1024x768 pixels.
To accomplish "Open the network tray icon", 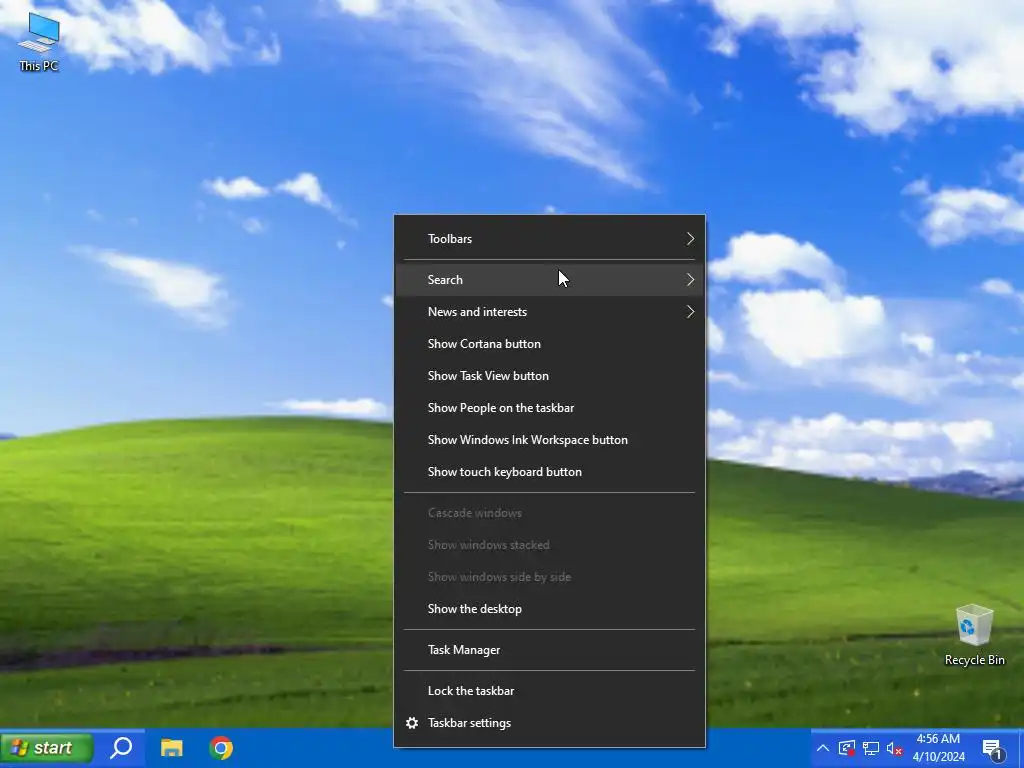I will tap(871, 748).
